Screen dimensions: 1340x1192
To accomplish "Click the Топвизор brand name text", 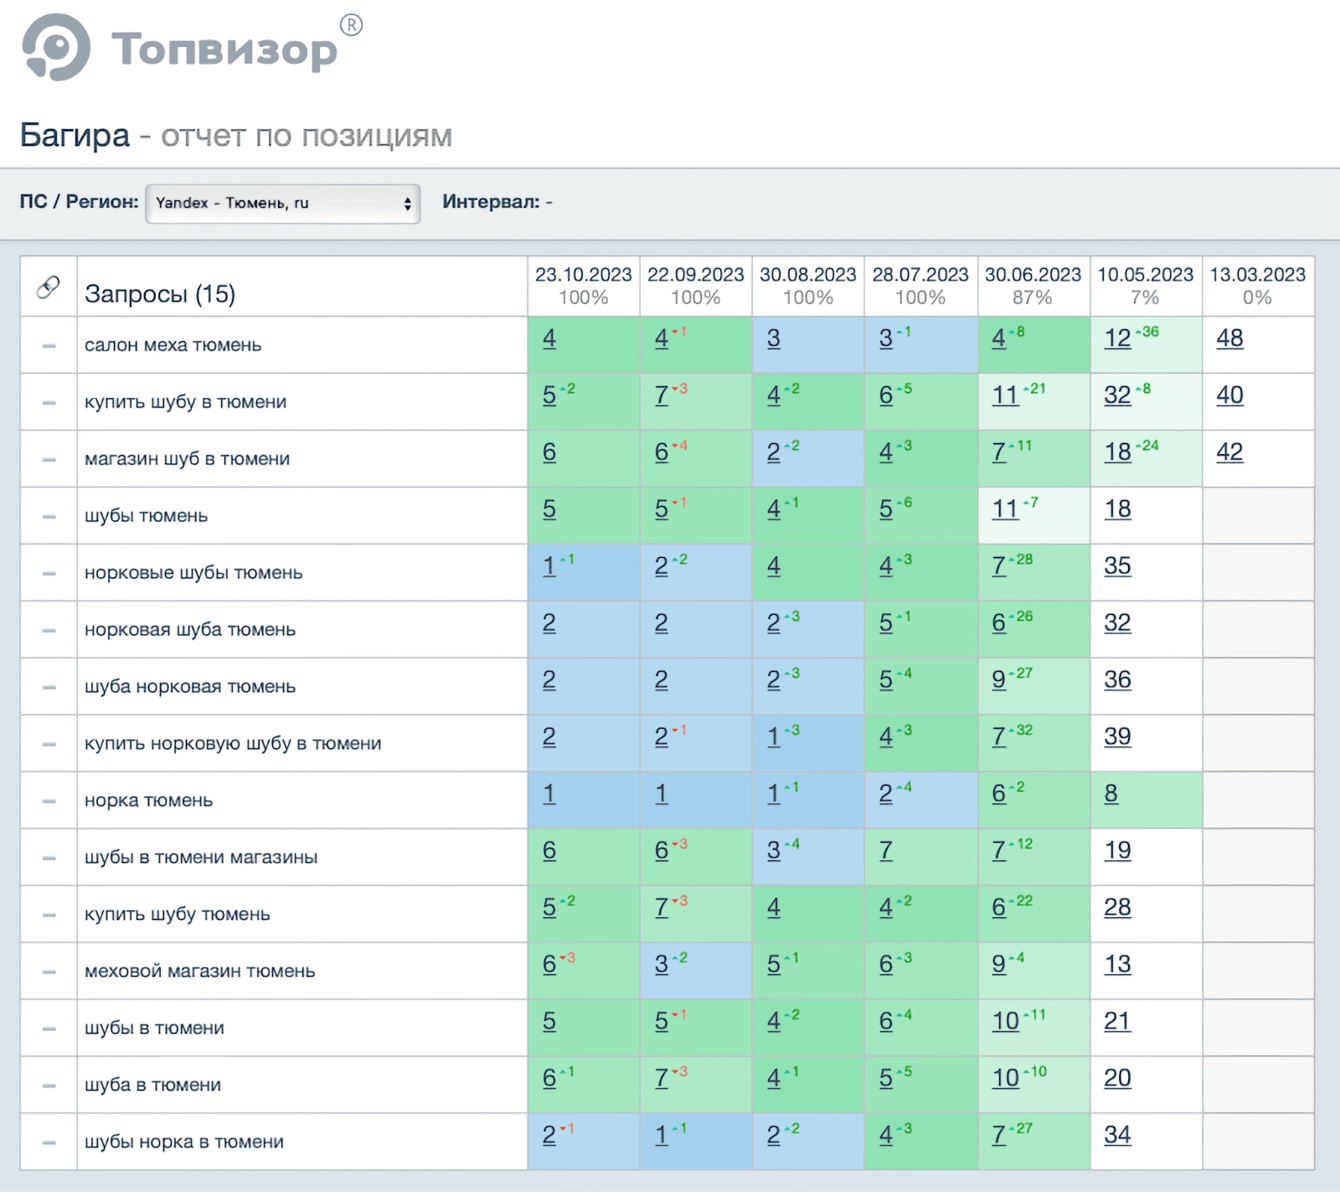I will 225,49.
